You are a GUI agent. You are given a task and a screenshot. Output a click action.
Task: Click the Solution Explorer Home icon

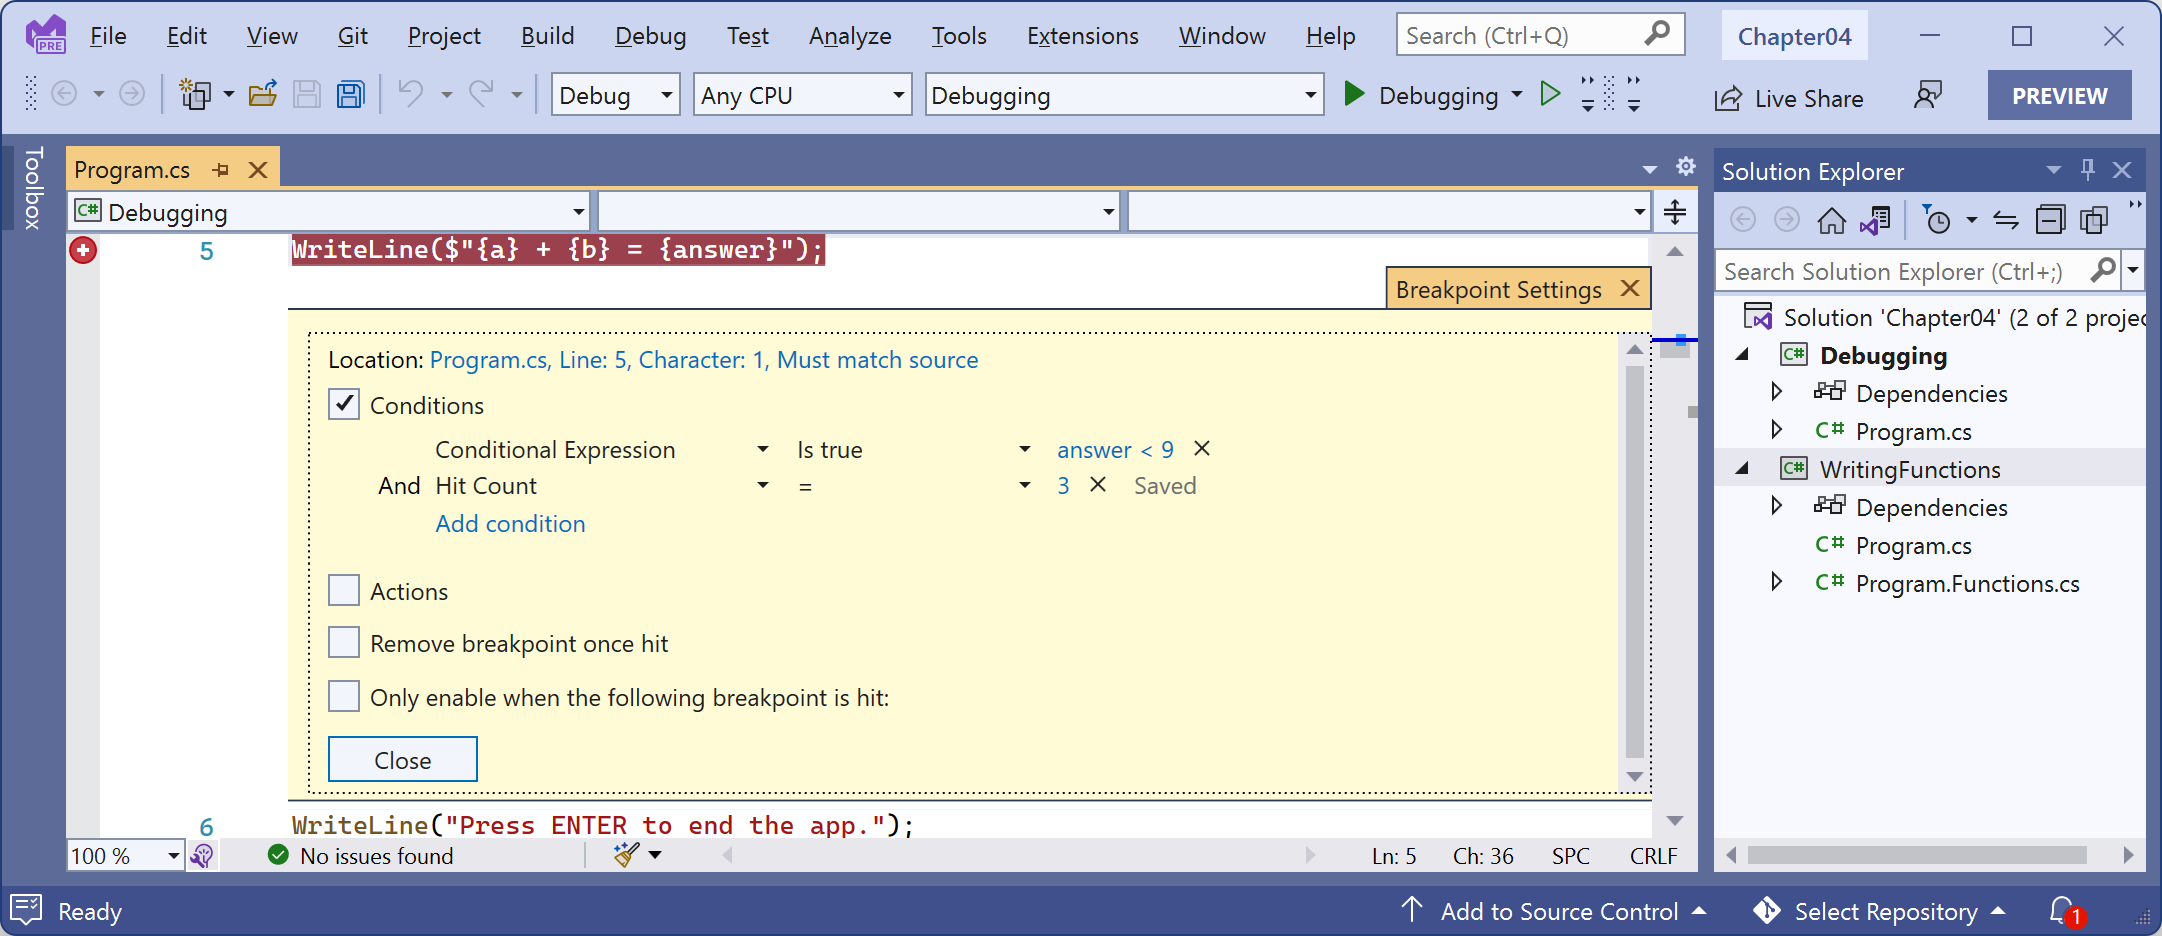(x=1832, y=219)
